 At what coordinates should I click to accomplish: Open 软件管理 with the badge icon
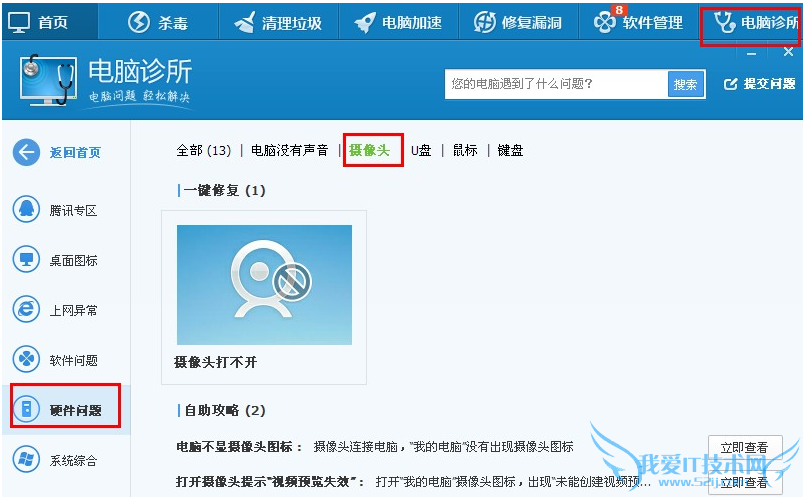605,22
